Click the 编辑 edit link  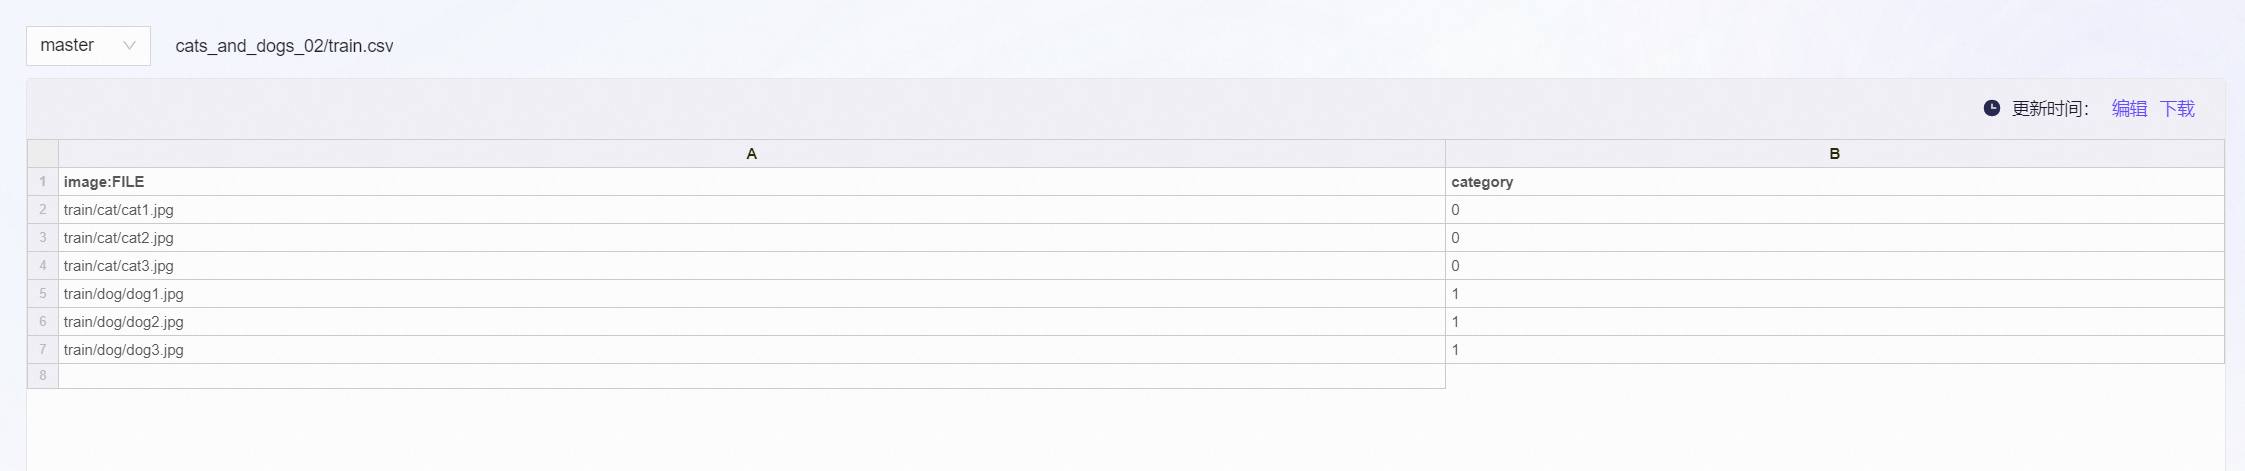[x=2129, y=108]
